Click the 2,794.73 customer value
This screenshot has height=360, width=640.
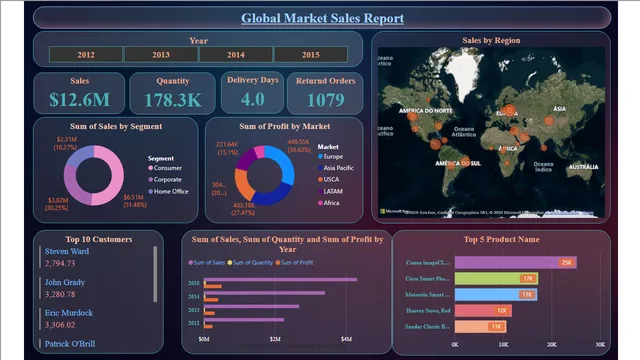[x=60, y=263]
